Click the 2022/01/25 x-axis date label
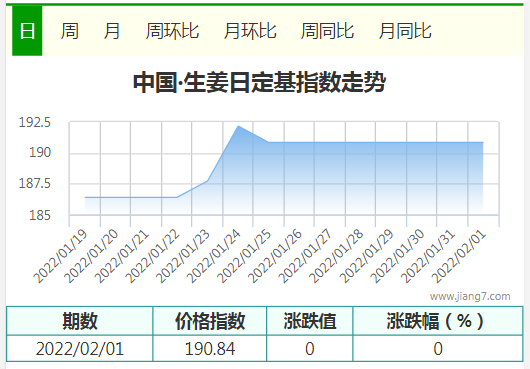 click(245, 256)
